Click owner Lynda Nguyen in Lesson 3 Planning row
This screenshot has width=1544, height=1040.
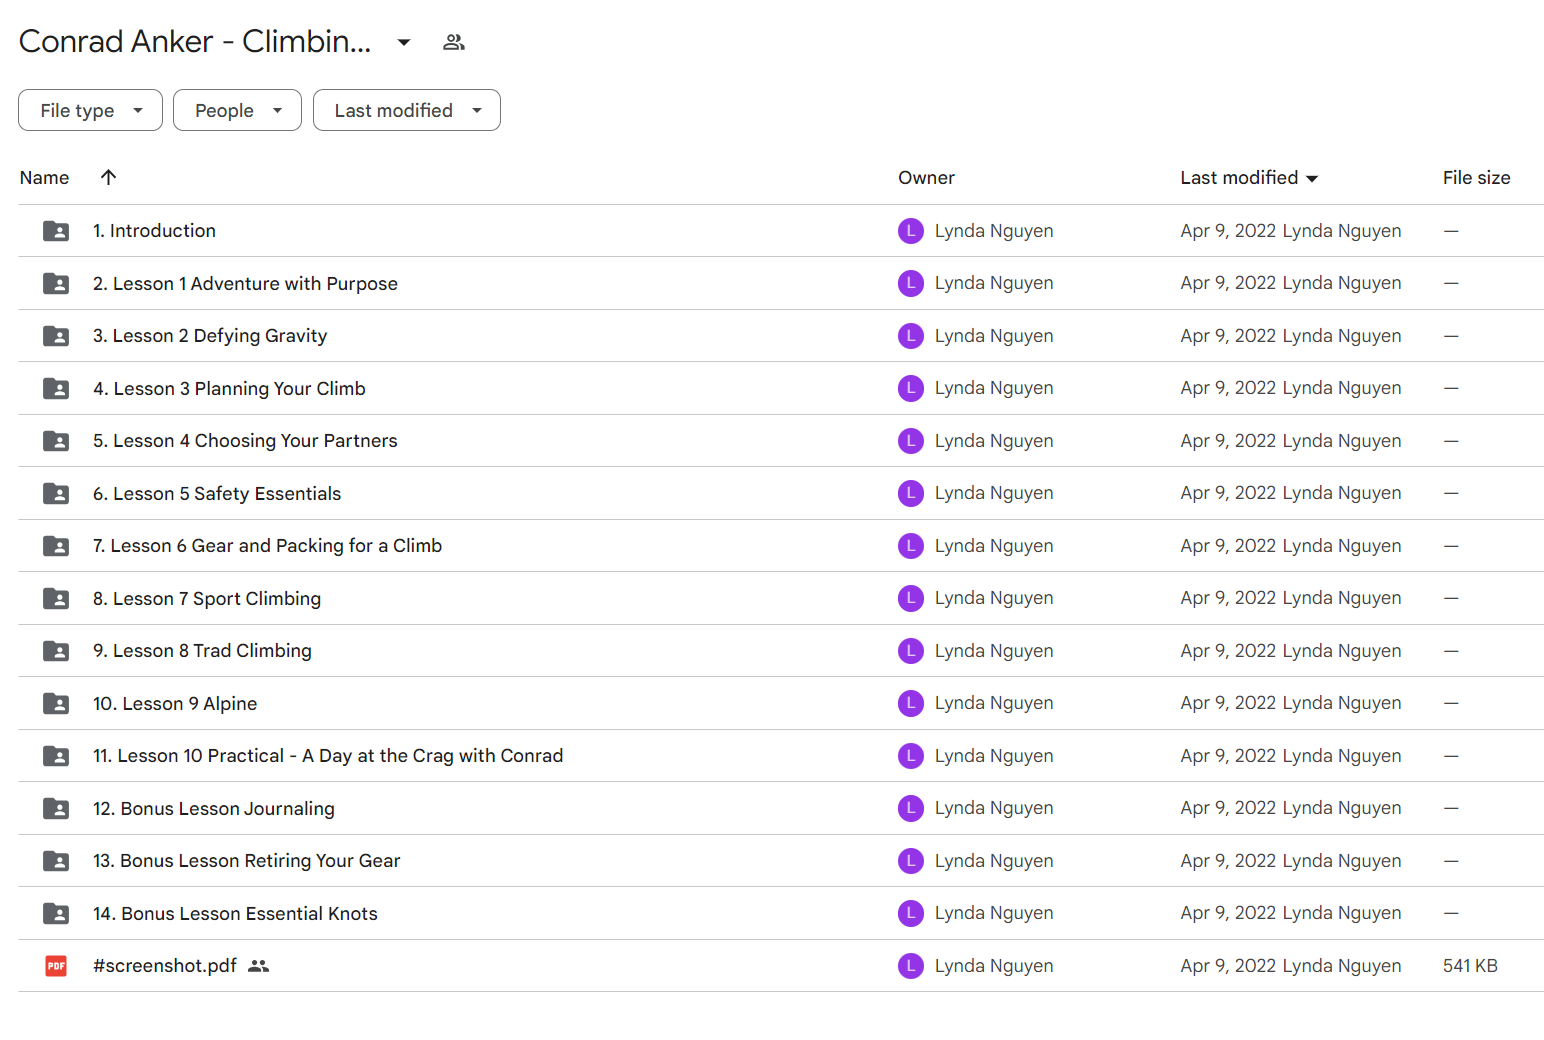tap(994, 389)
